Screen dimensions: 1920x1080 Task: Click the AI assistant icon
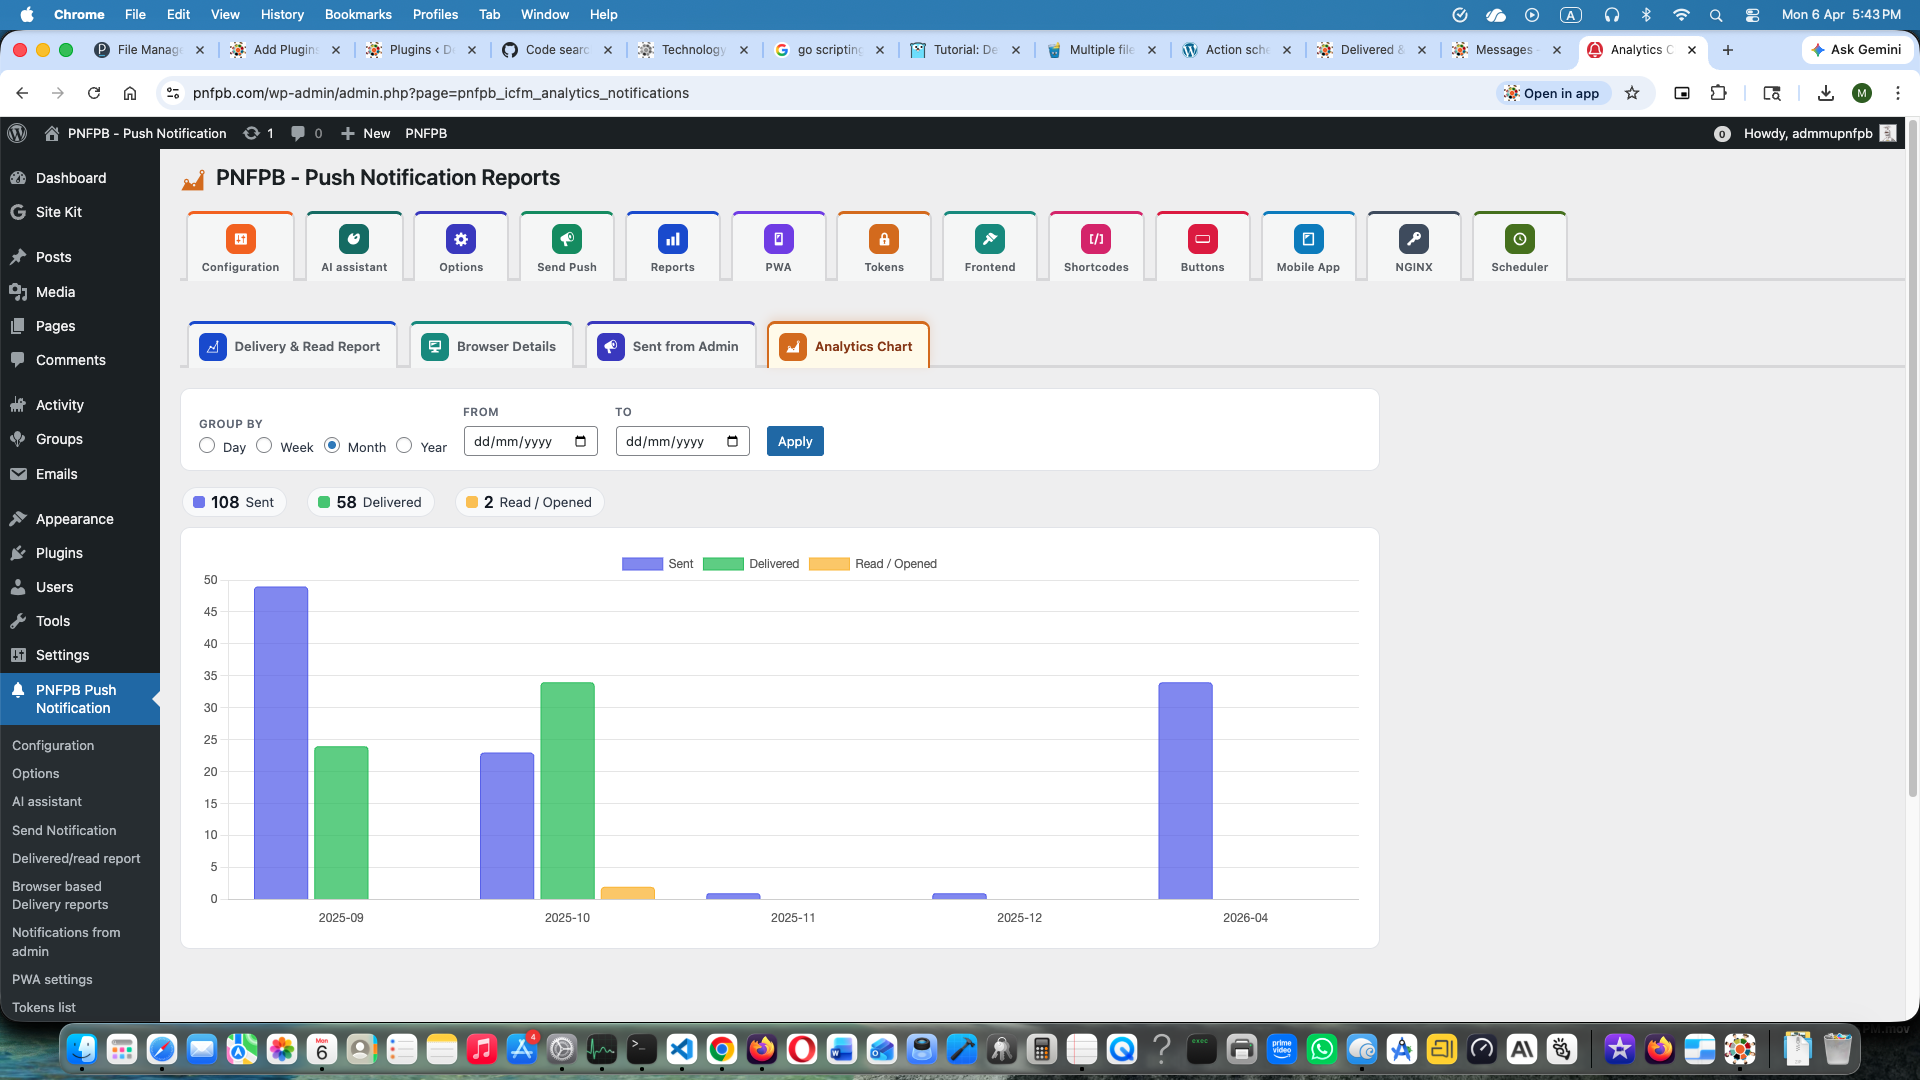354,240
